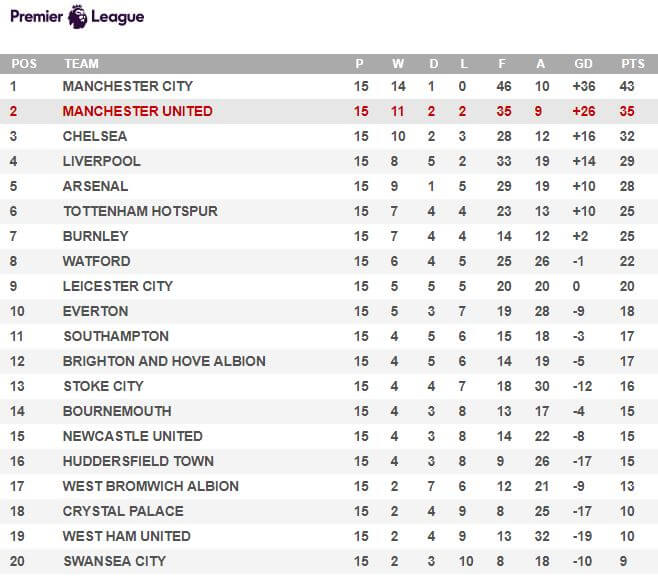Open Tottenham Hotspur team link
Viewport: 658px width, 576px height.
[141, 211]
